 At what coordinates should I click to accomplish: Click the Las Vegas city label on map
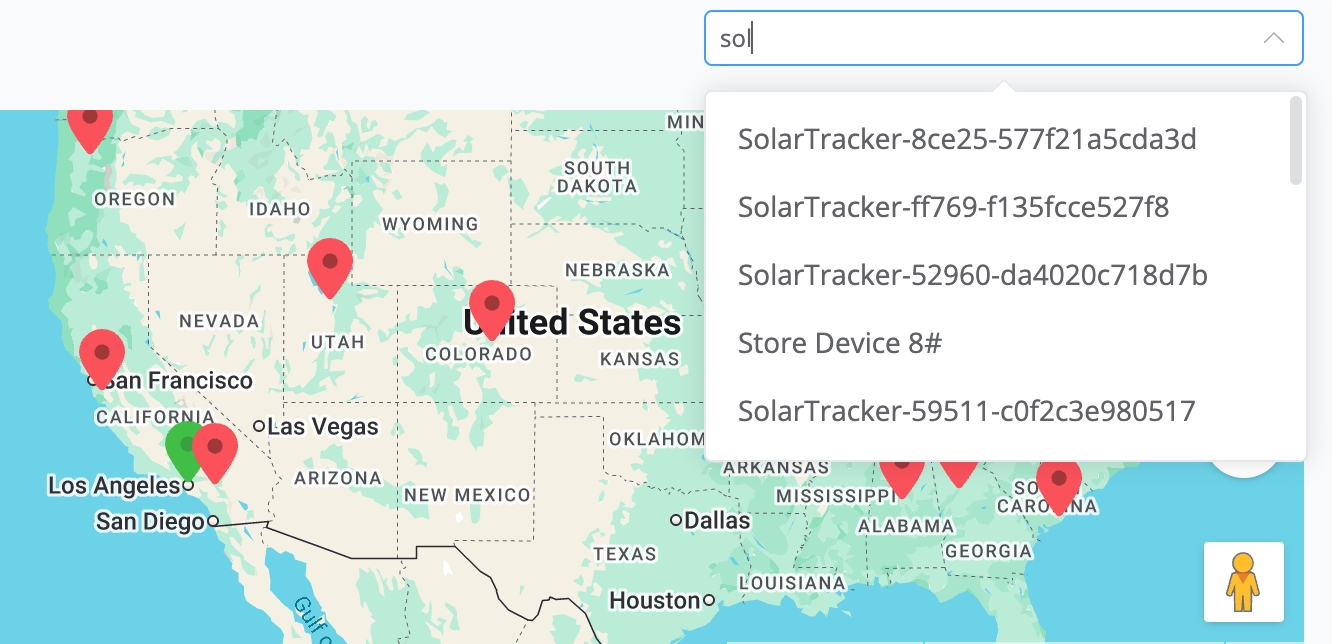point(322,427)
